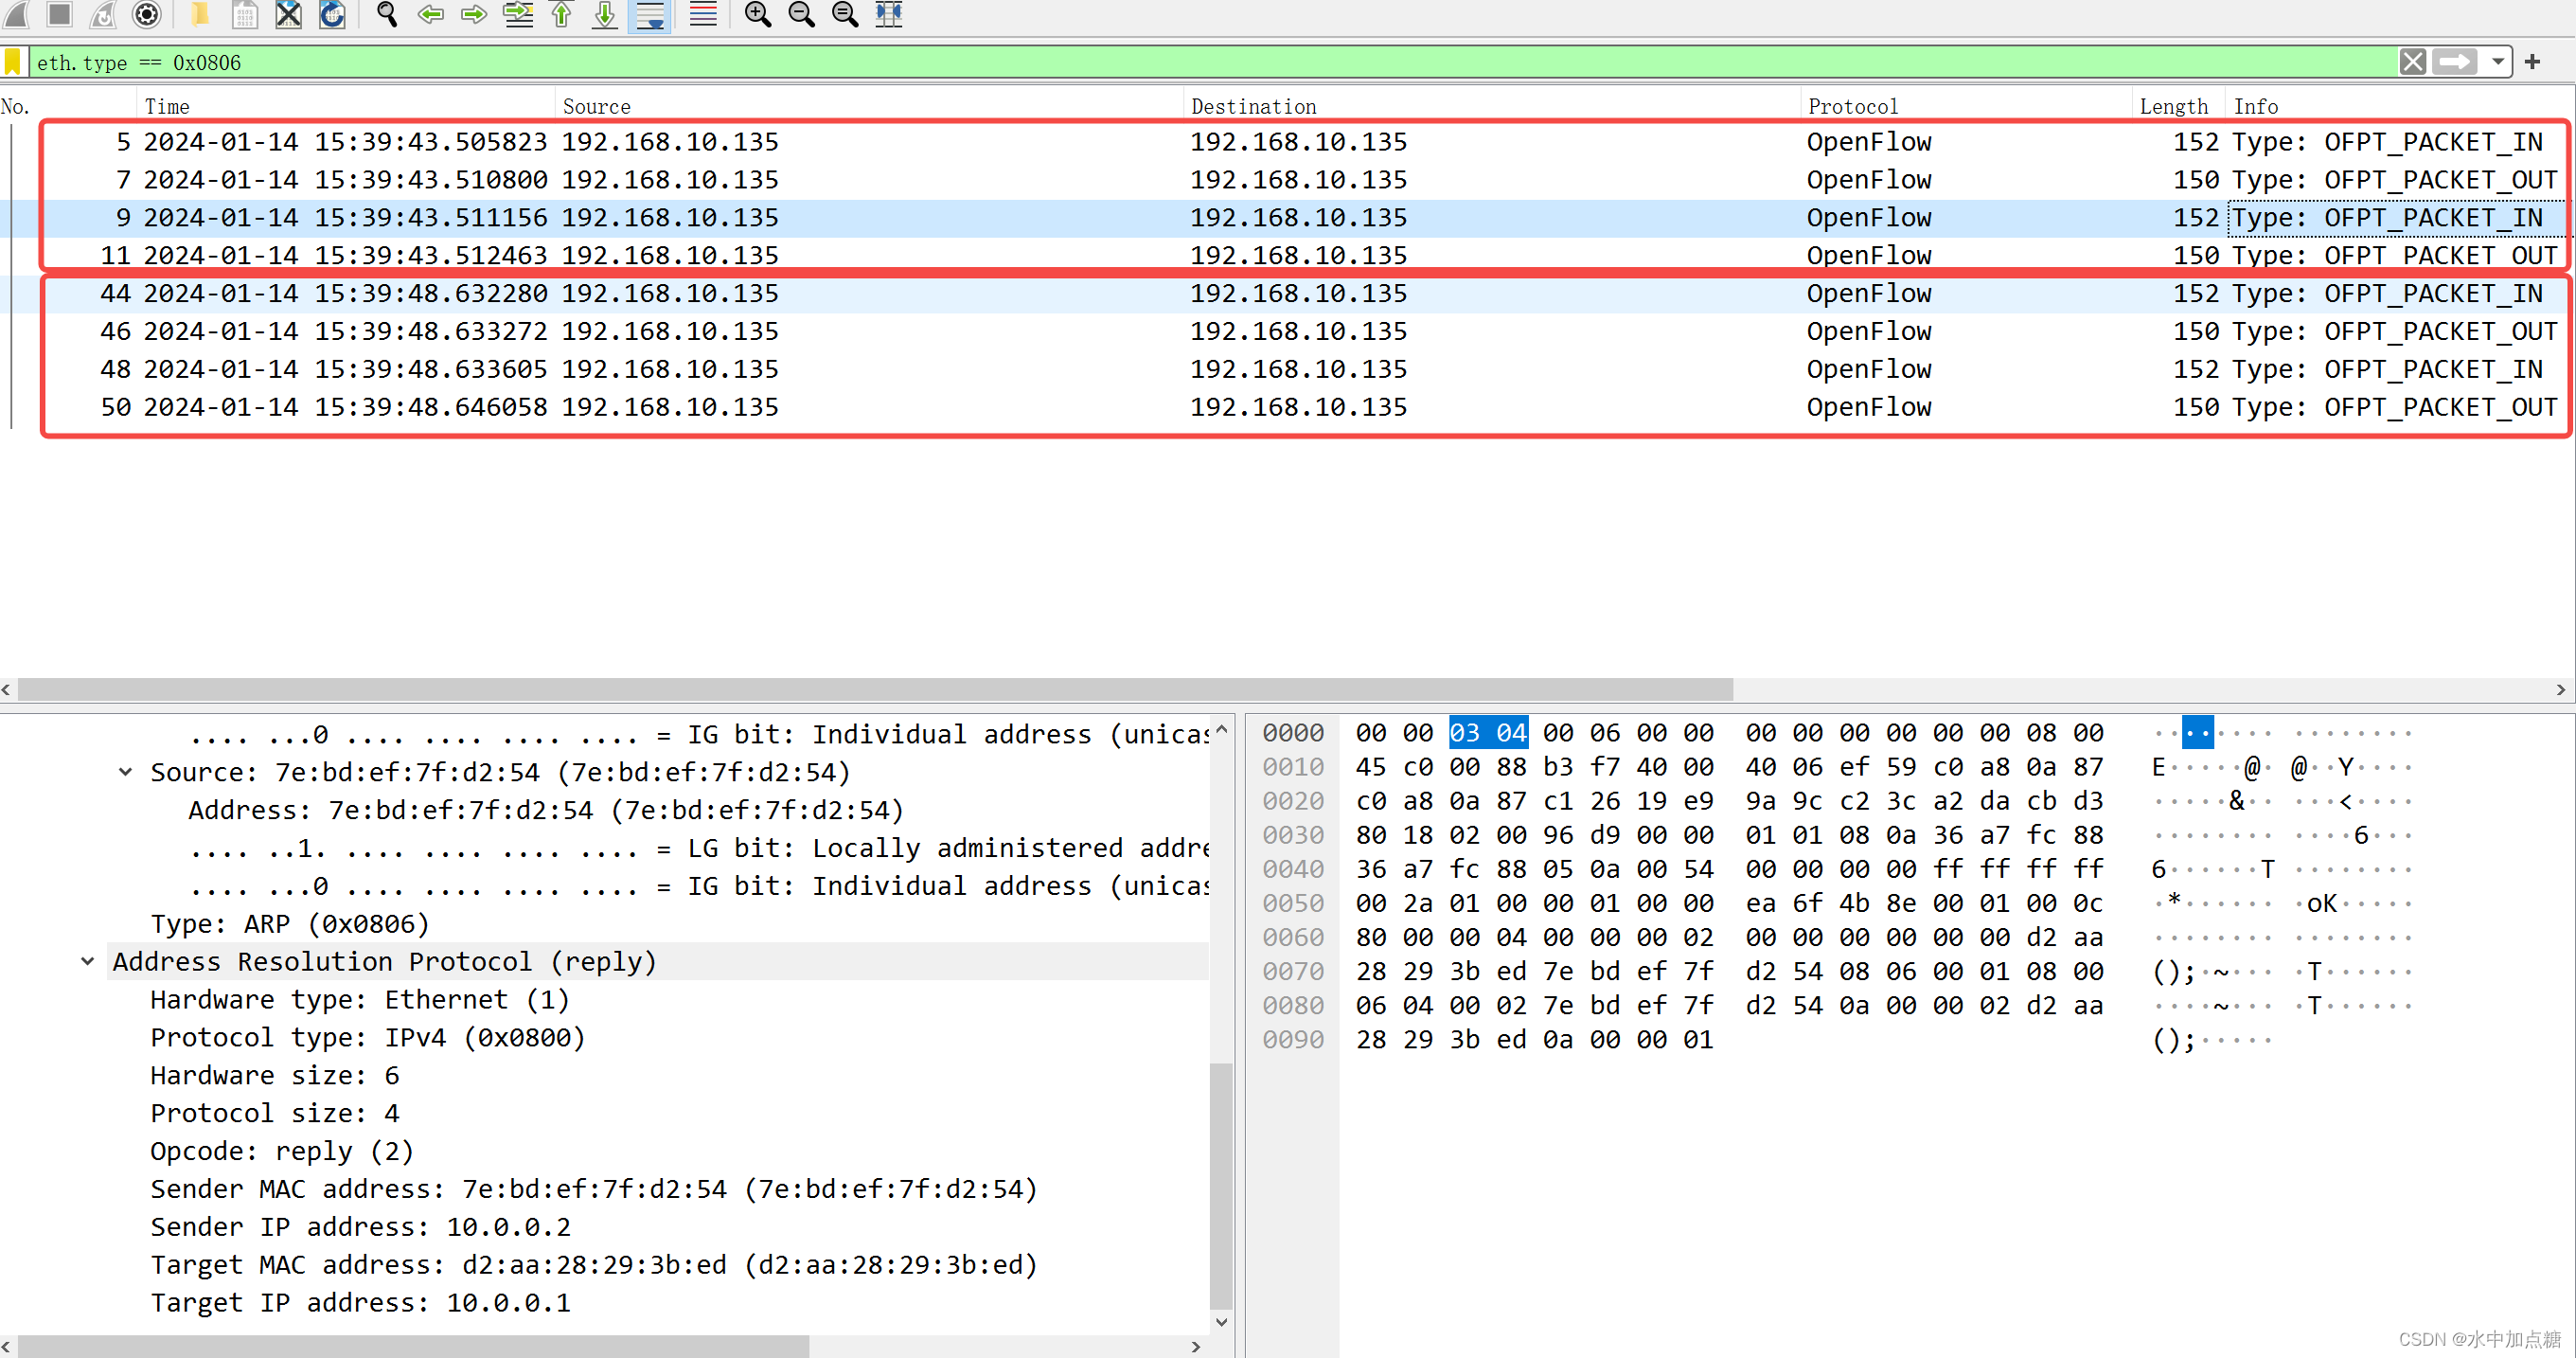This screenshot has height=1358, width=2576.
Task: Toggle auto-scroll during live capture
Action: click(650, 14)
